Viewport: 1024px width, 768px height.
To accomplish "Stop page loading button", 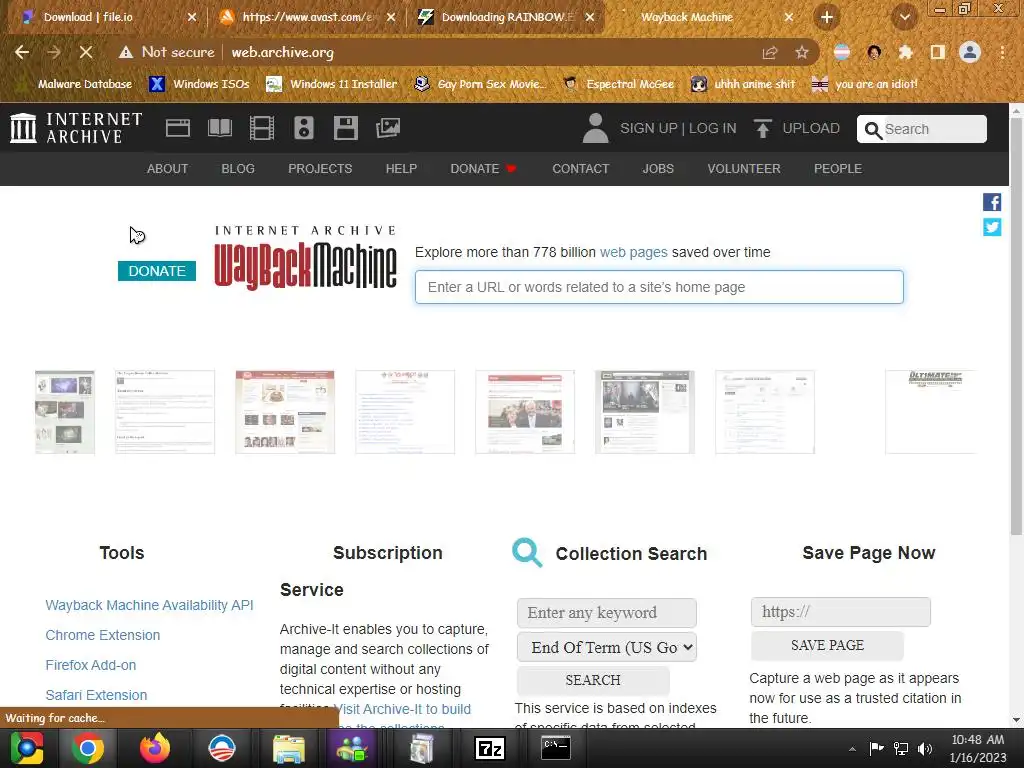I will pos(86,52).
